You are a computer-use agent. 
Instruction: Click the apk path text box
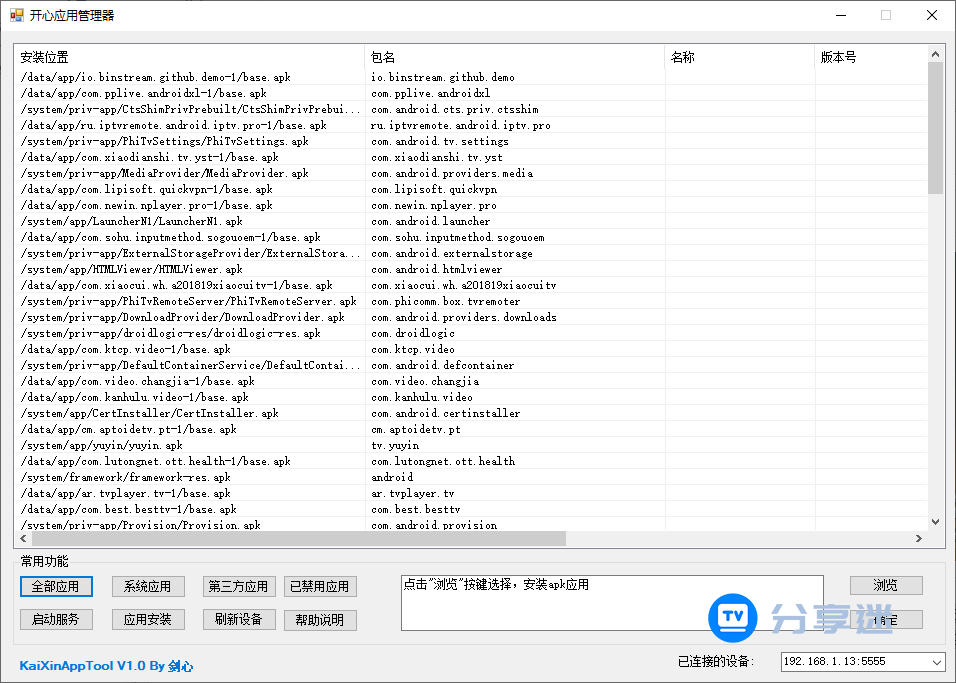[611, 603]
